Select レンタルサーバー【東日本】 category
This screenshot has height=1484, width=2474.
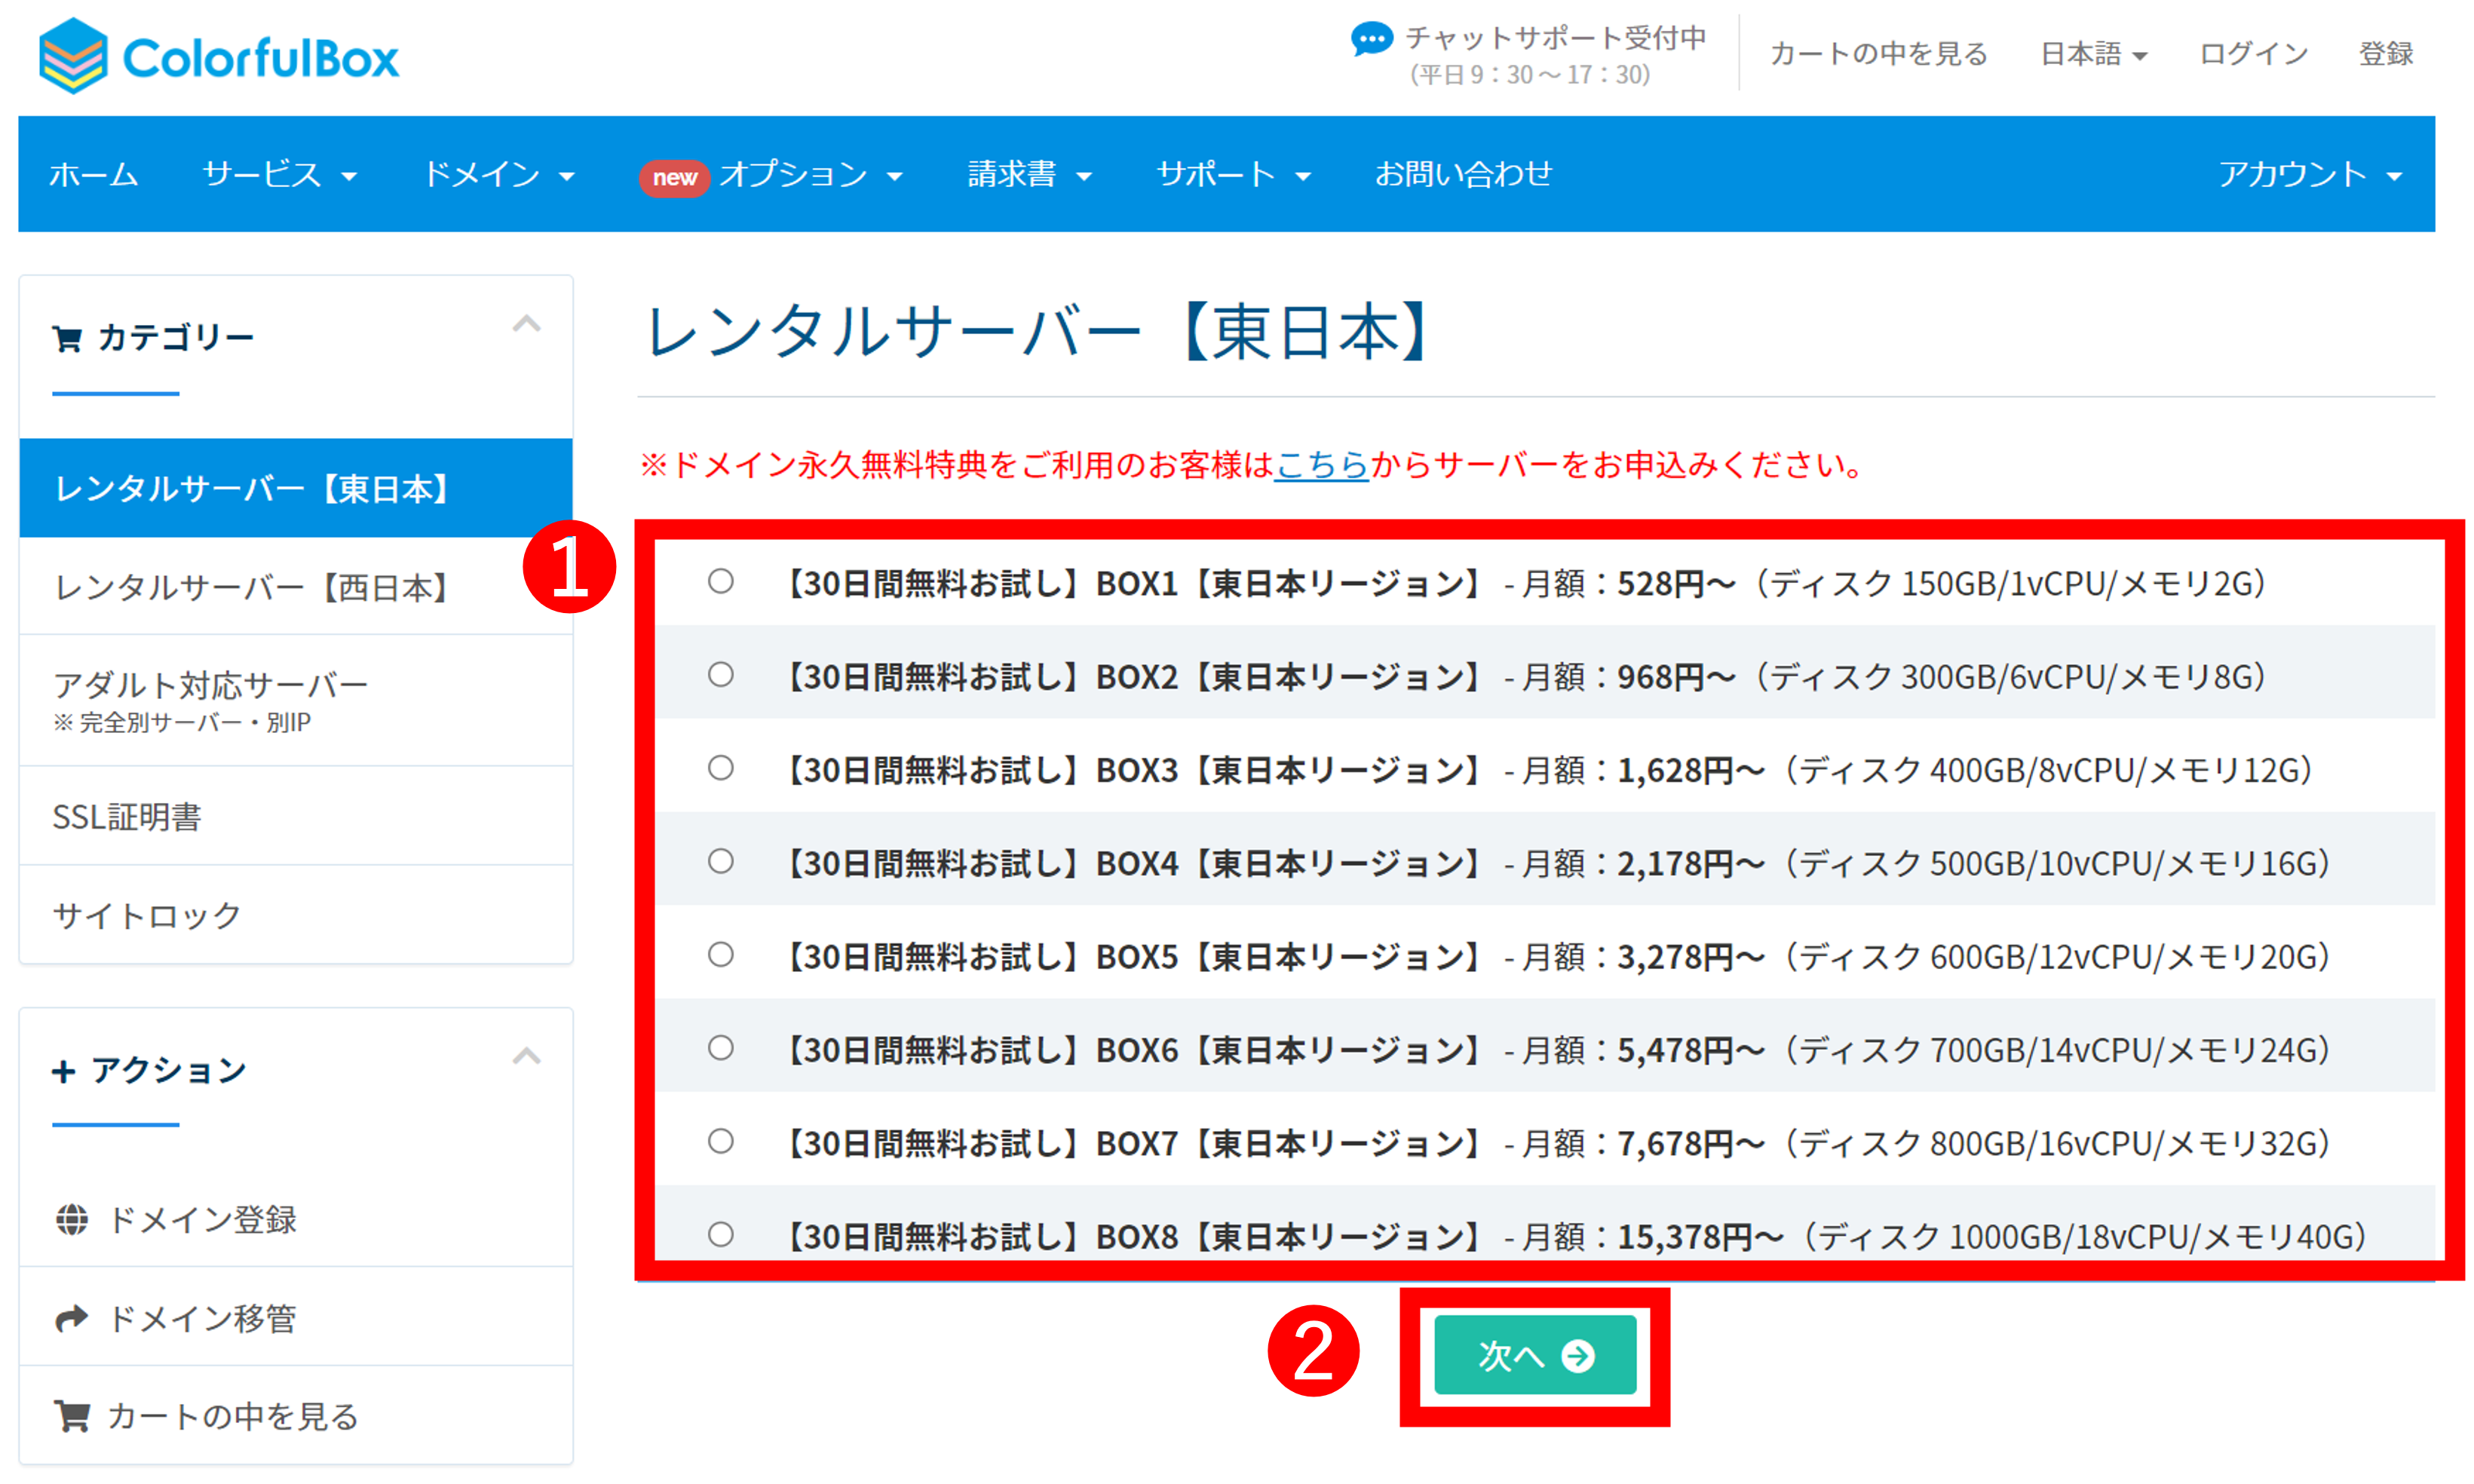(296, 488)
